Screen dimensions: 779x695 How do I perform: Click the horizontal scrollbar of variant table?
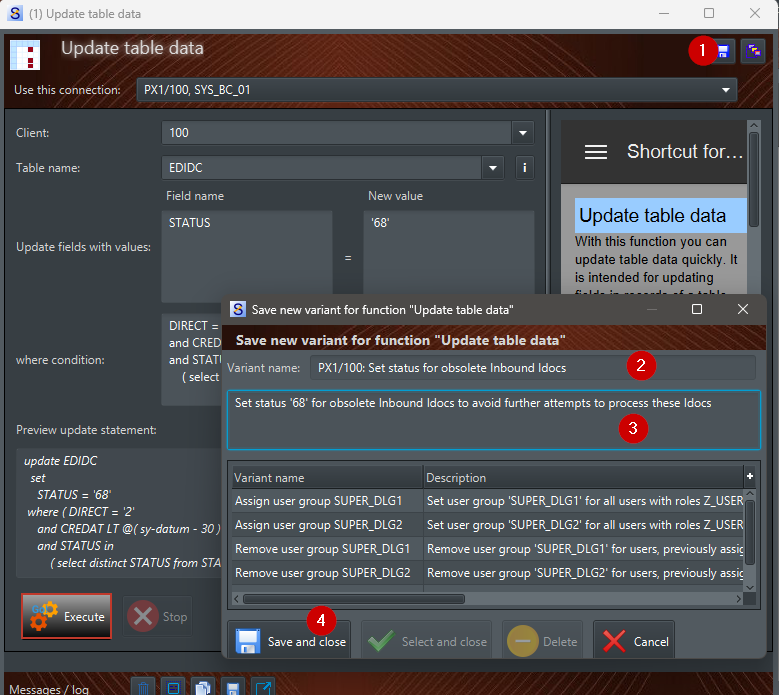(x=354, y=599)
